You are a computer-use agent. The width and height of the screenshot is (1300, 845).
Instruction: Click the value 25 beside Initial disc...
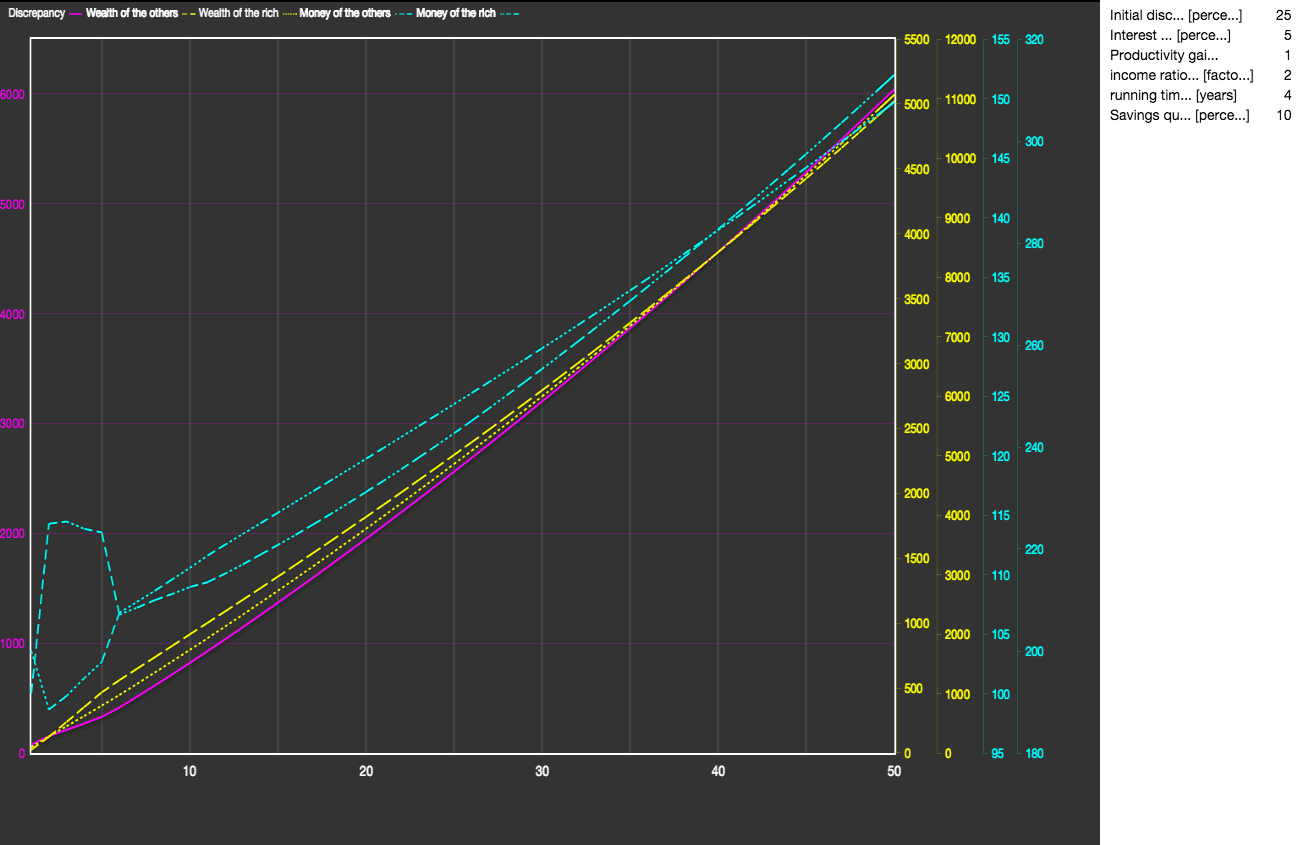click(x=1283, y=15)
